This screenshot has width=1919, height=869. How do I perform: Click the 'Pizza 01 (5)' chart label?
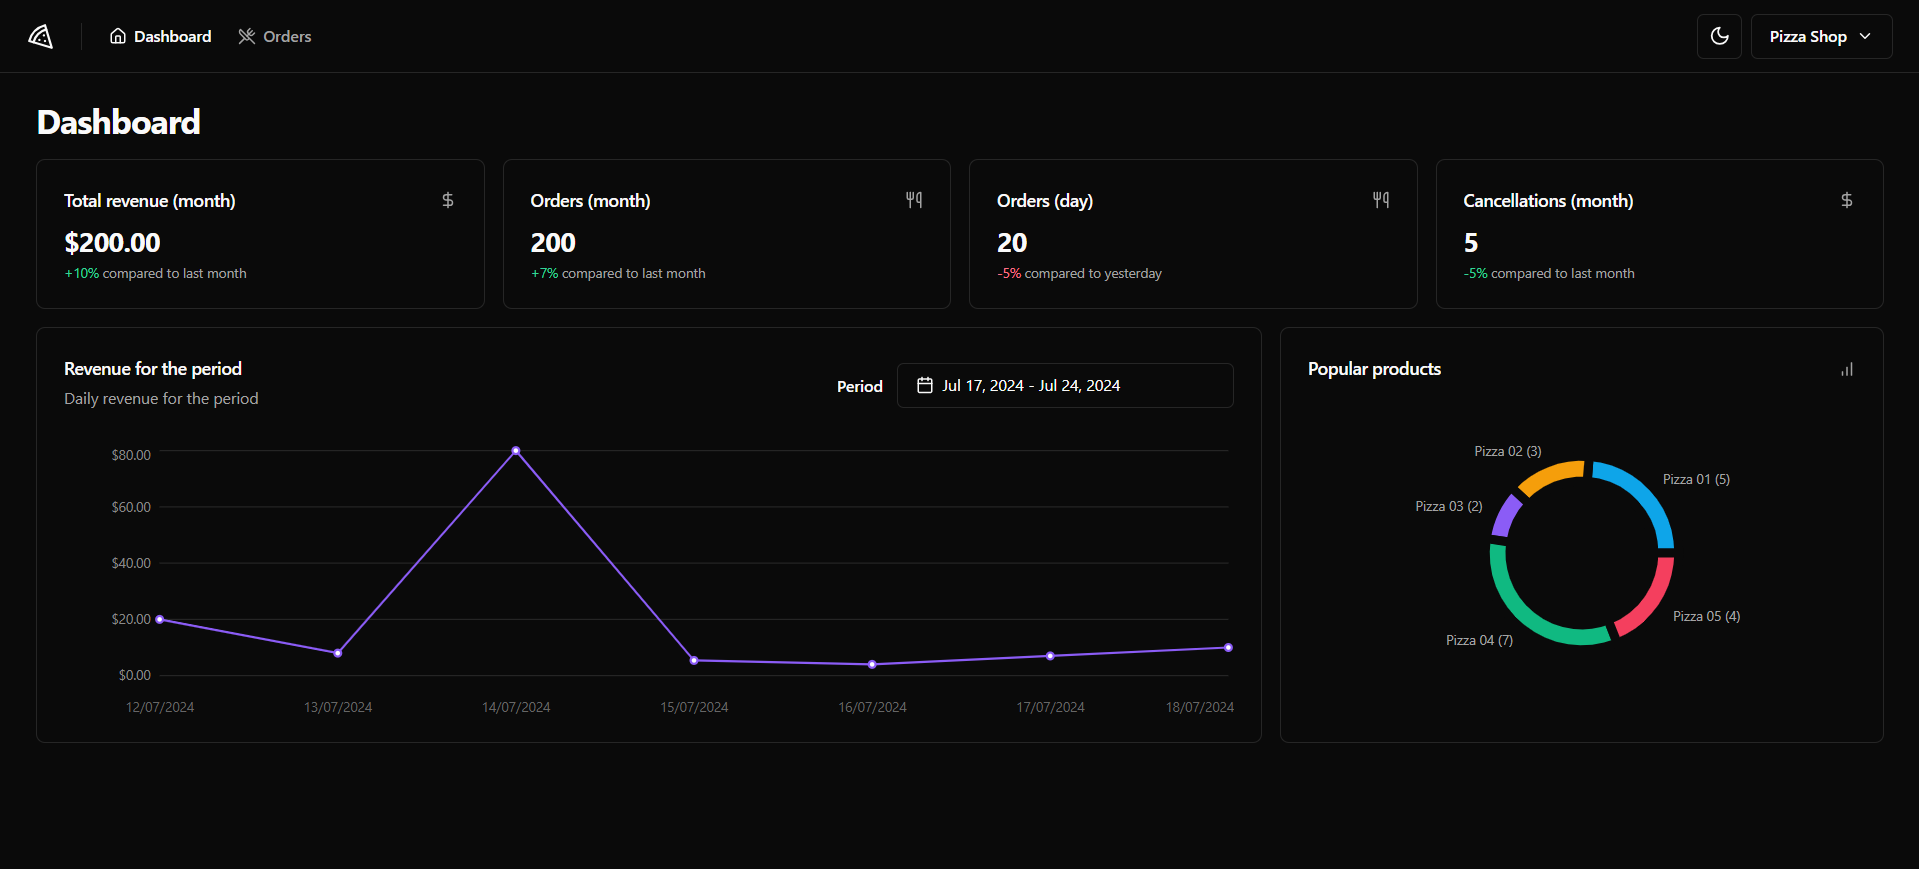tap(1696, 479)
